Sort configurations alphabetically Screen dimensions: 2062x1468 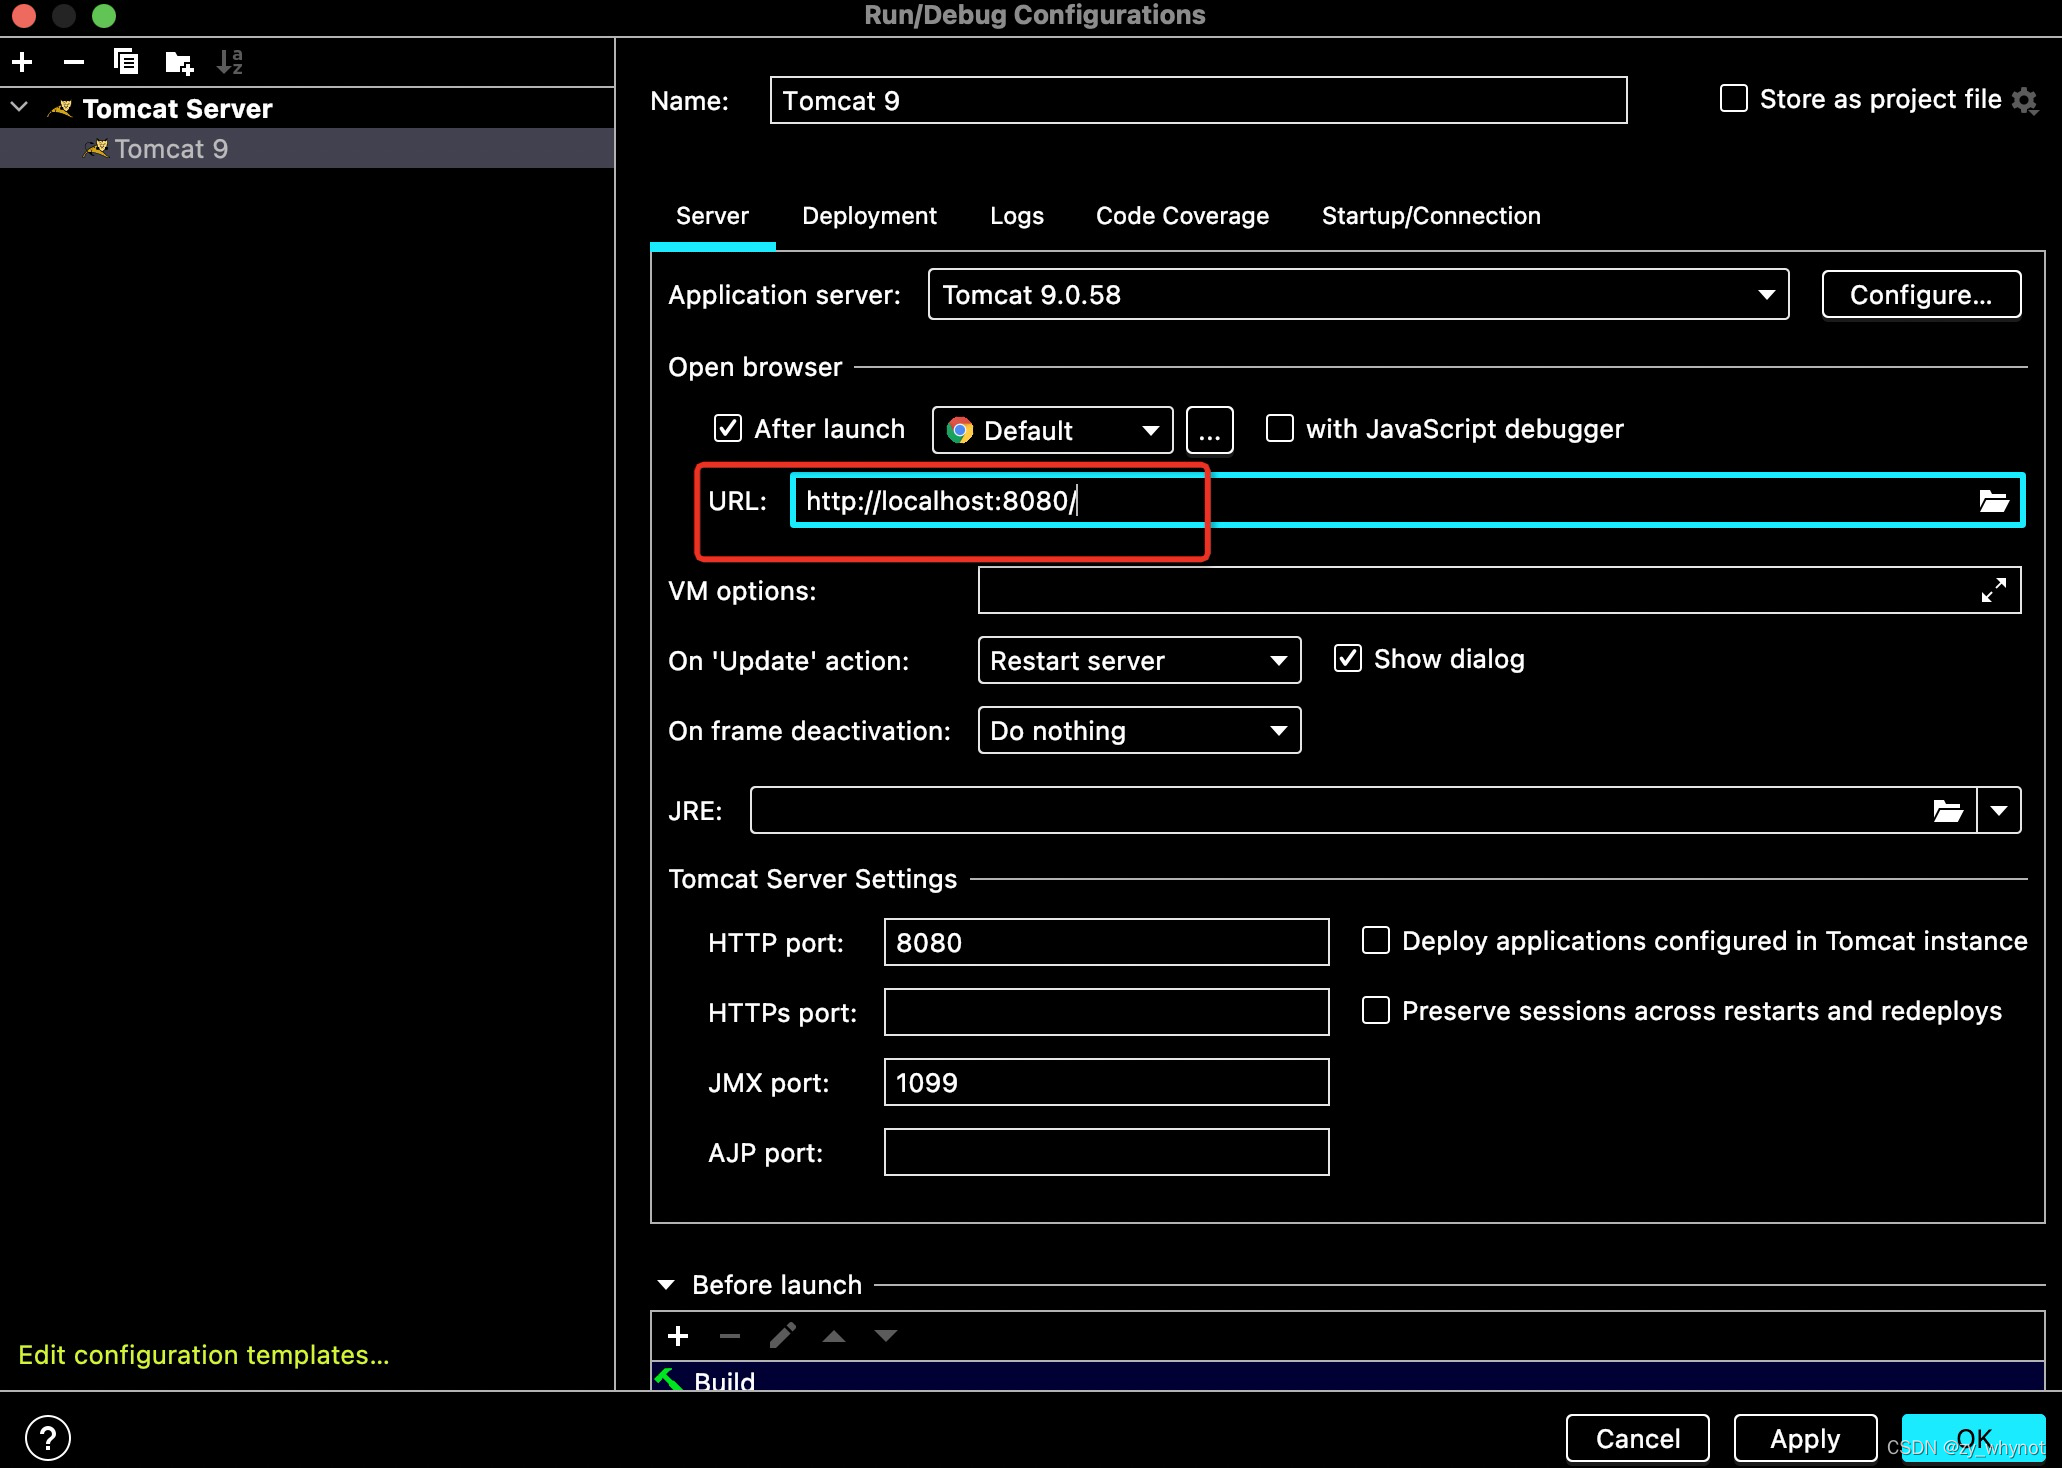tap(230, 62)
